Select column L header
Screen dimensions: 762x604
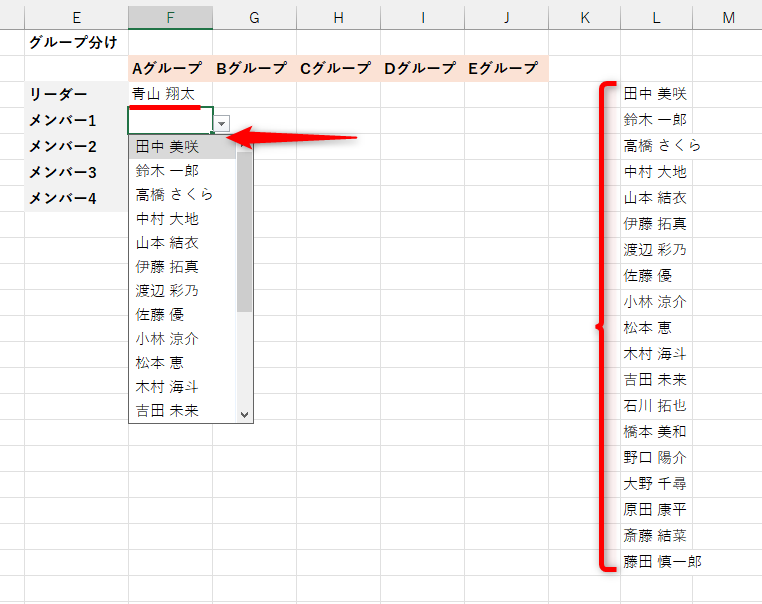point(657,17)
